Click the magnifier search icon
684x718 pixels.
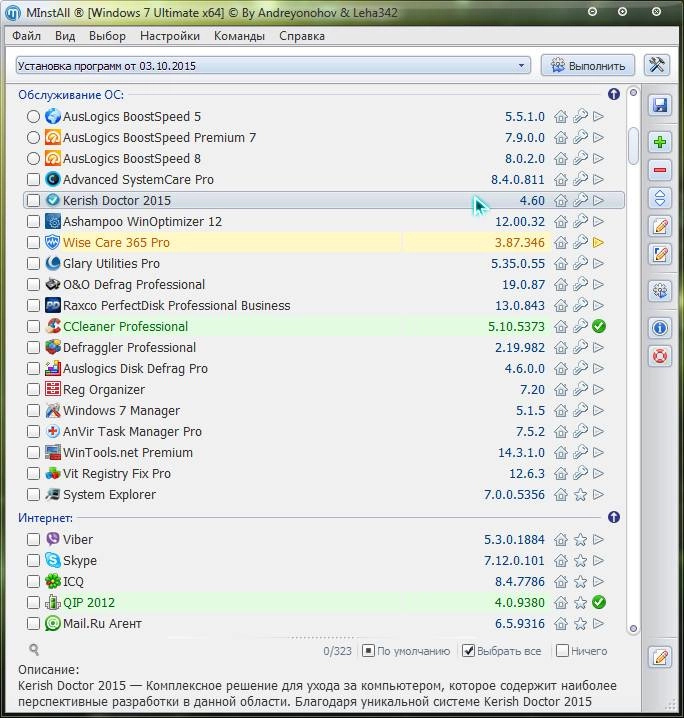pyautogui.click(x=34, y=649)
